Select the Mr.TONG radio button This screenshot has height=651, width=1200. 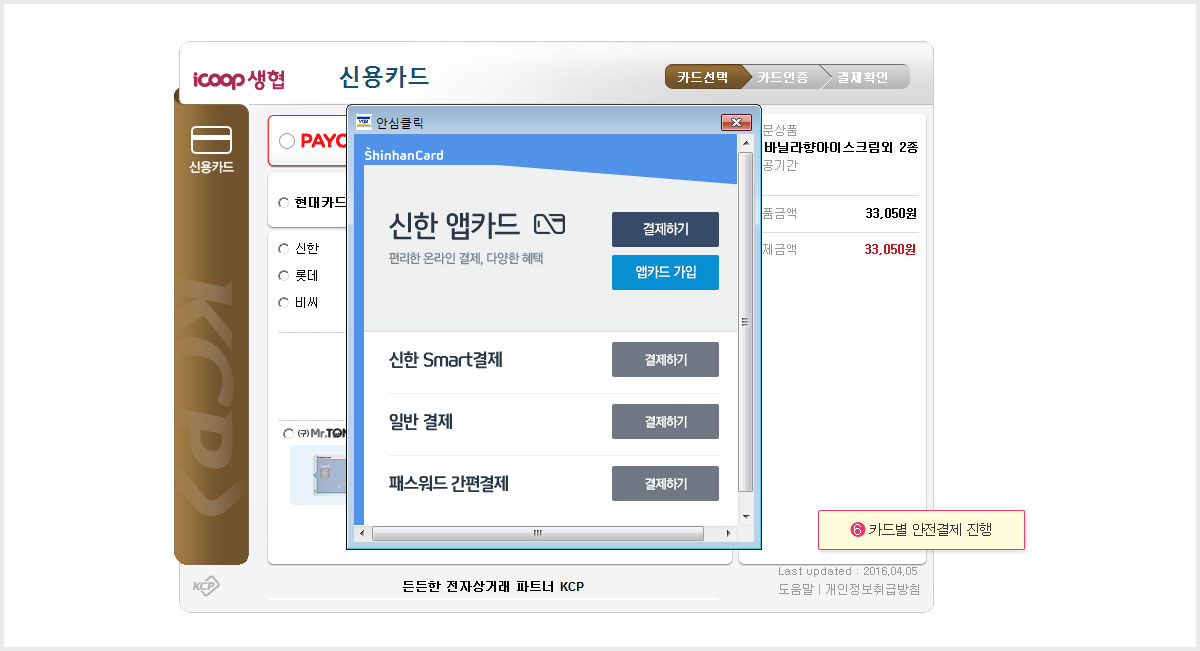(289, 434)
